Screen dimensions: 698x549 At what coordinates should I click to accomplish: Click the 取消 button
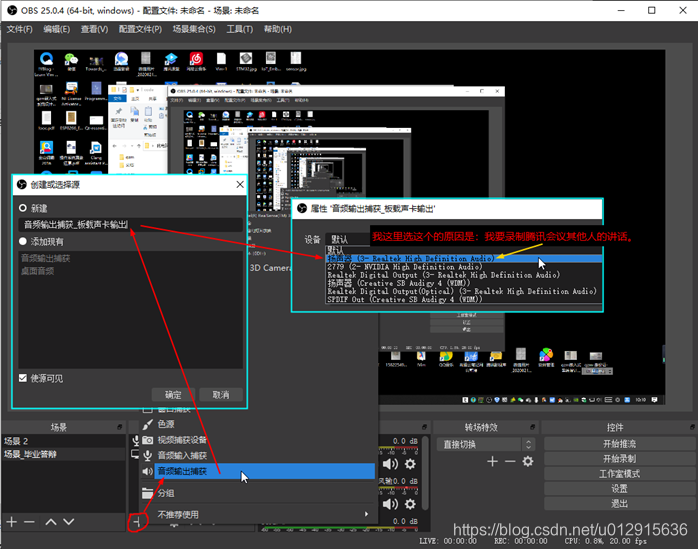point(221,394)
